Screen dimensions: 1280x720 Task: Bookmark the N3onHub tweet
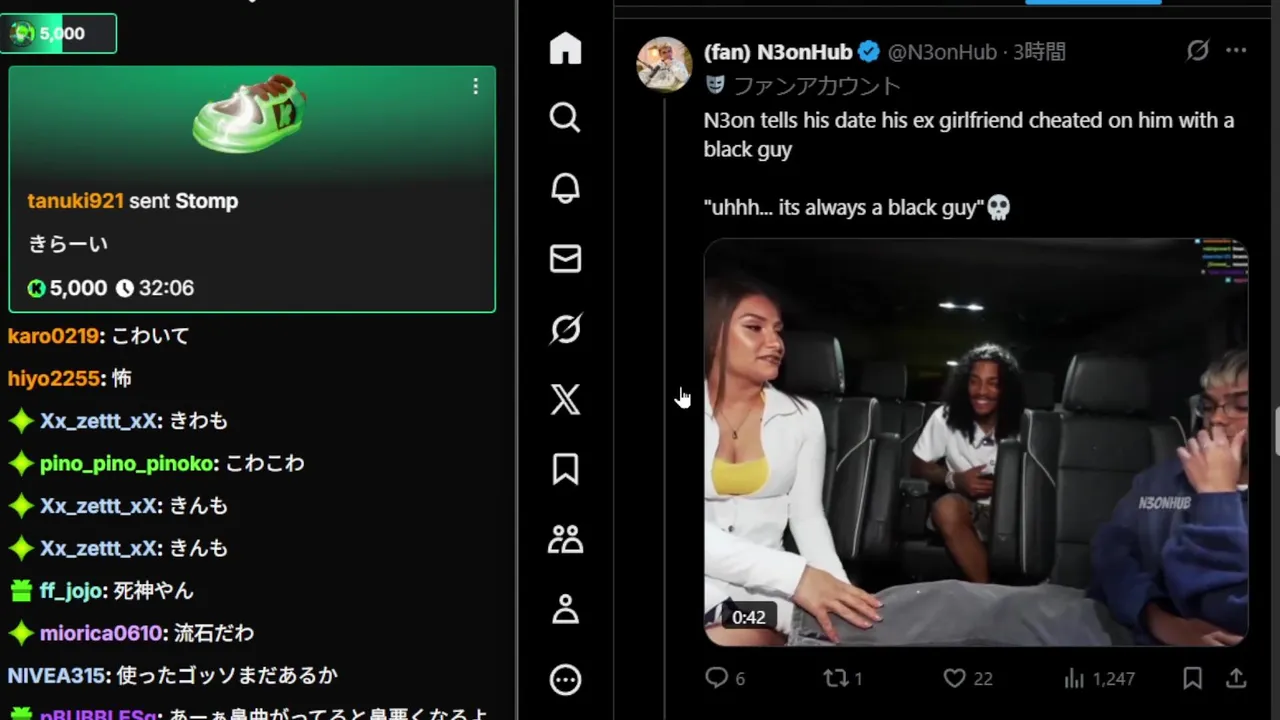(x=1192, y=679)
